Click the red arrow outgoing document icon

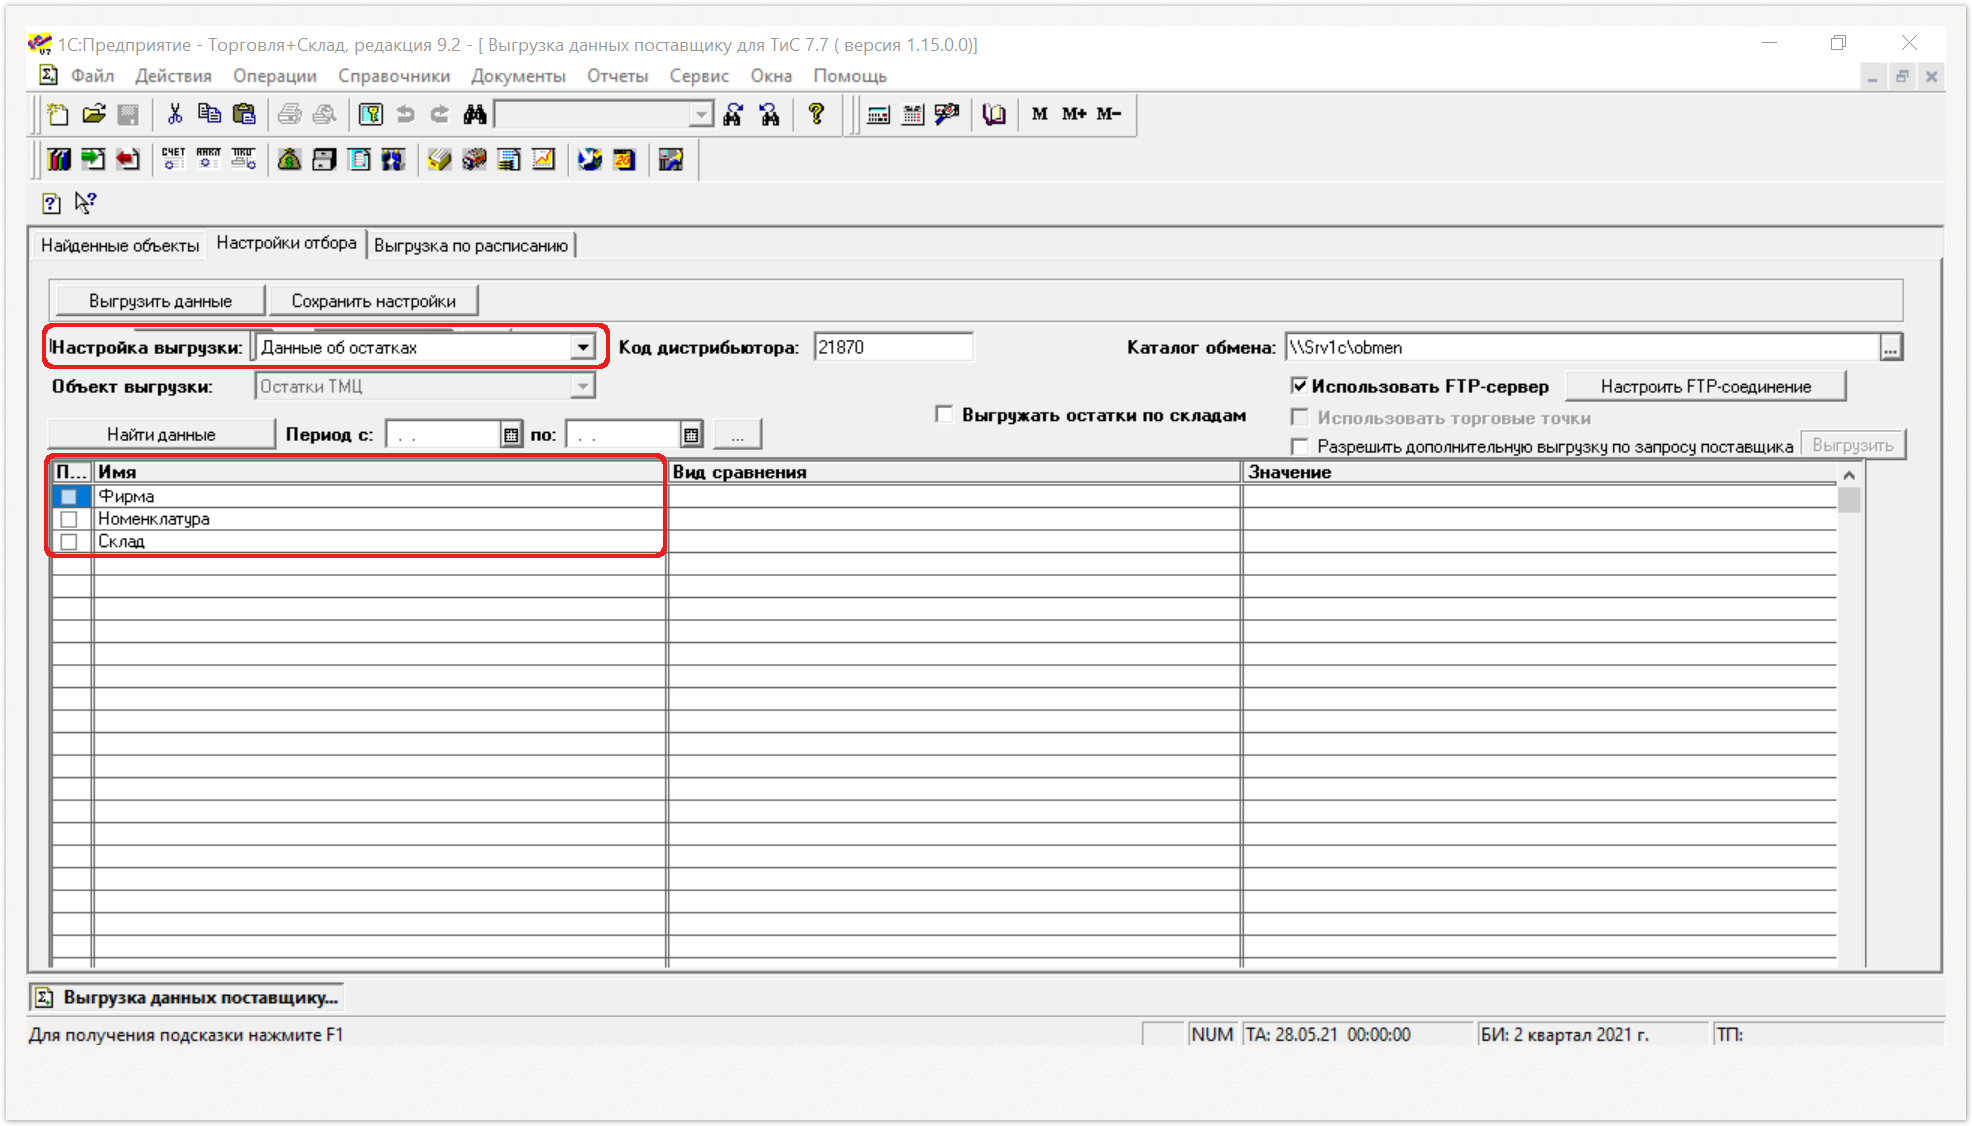click(x=127, y=159)
